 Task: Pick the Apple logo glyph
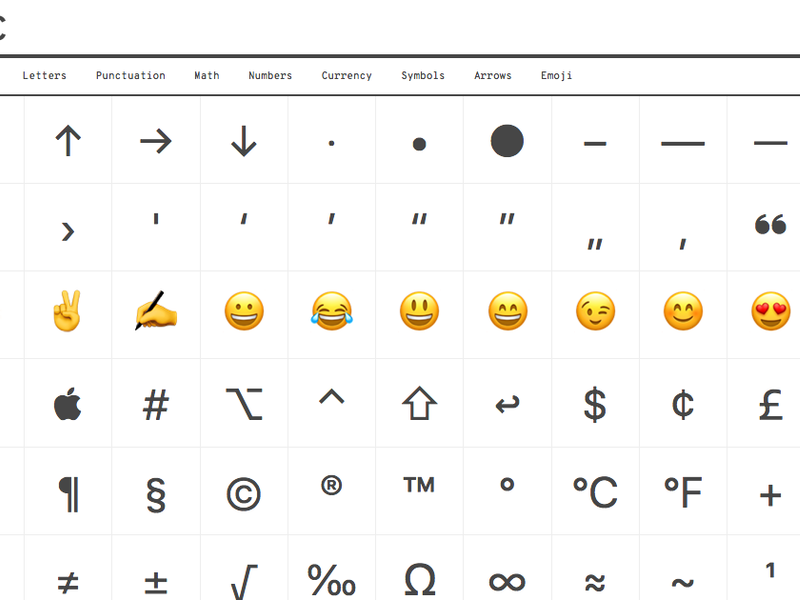67,405
